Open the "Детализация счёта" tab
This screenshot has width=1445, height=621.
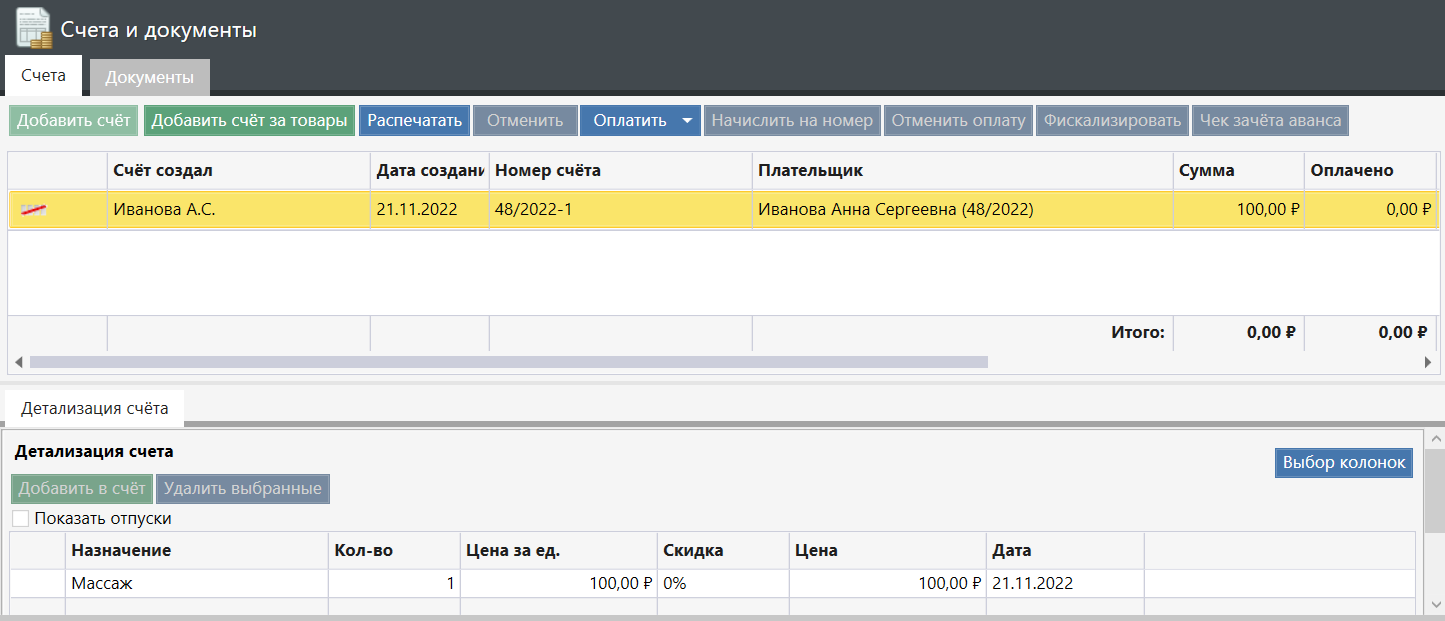[x=94, y=408]
